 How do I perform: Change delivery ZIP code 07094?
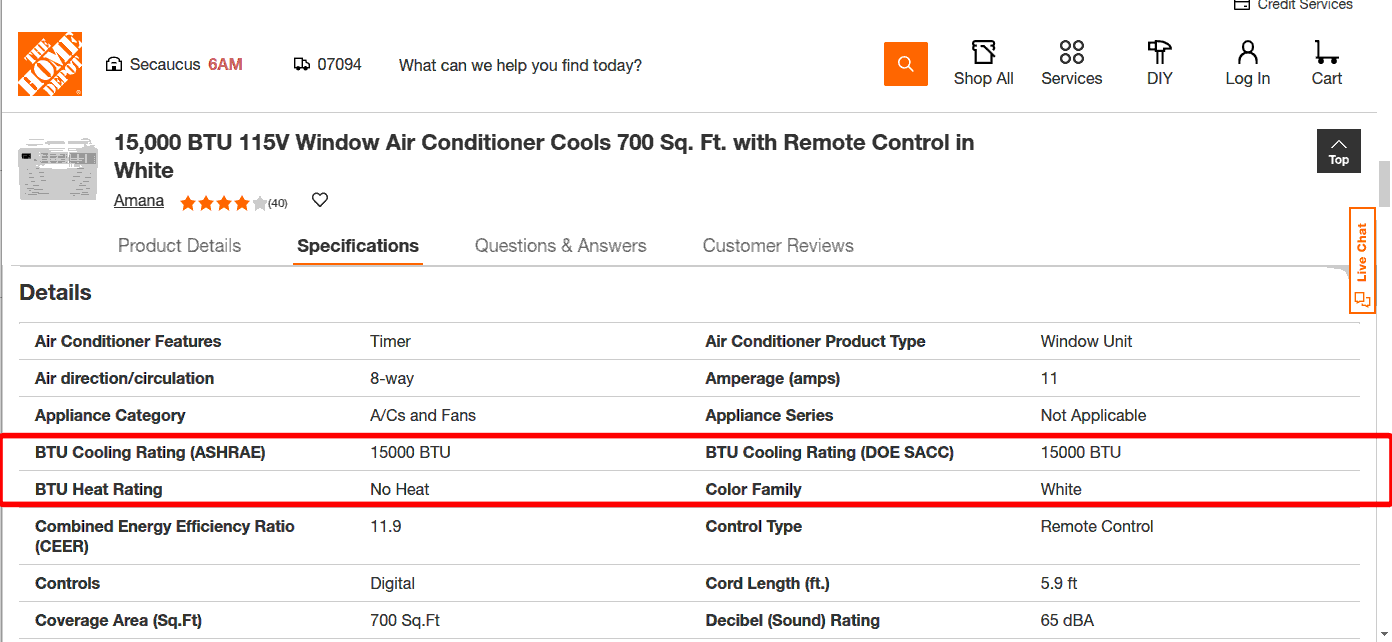pos(328,64)
